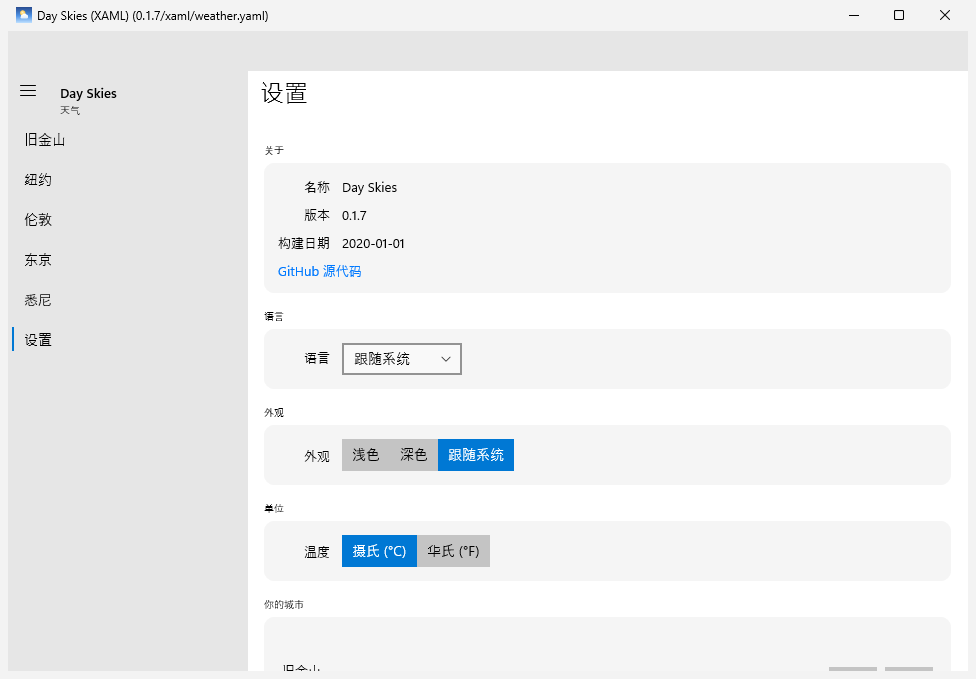Click the 名称 value Day Skies in About card
The height and width of the screenshot is (679, 976).
[369, 187]
